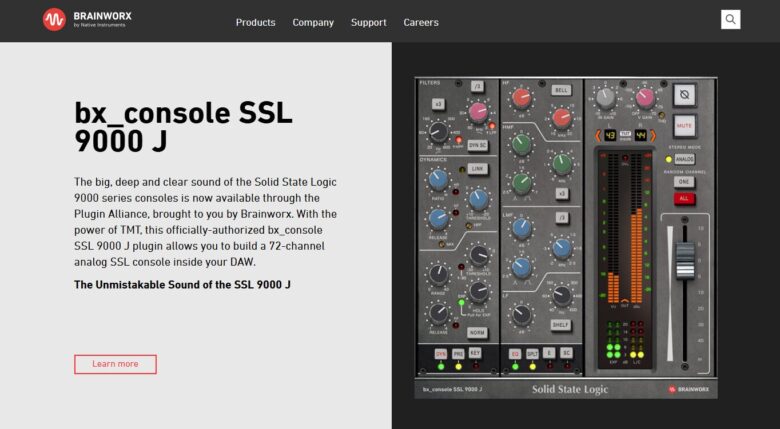Image resolution: width=780 pixels, height=429 pixels.
Task: Click the compressor RATIO knob
Action: [437, 180]
